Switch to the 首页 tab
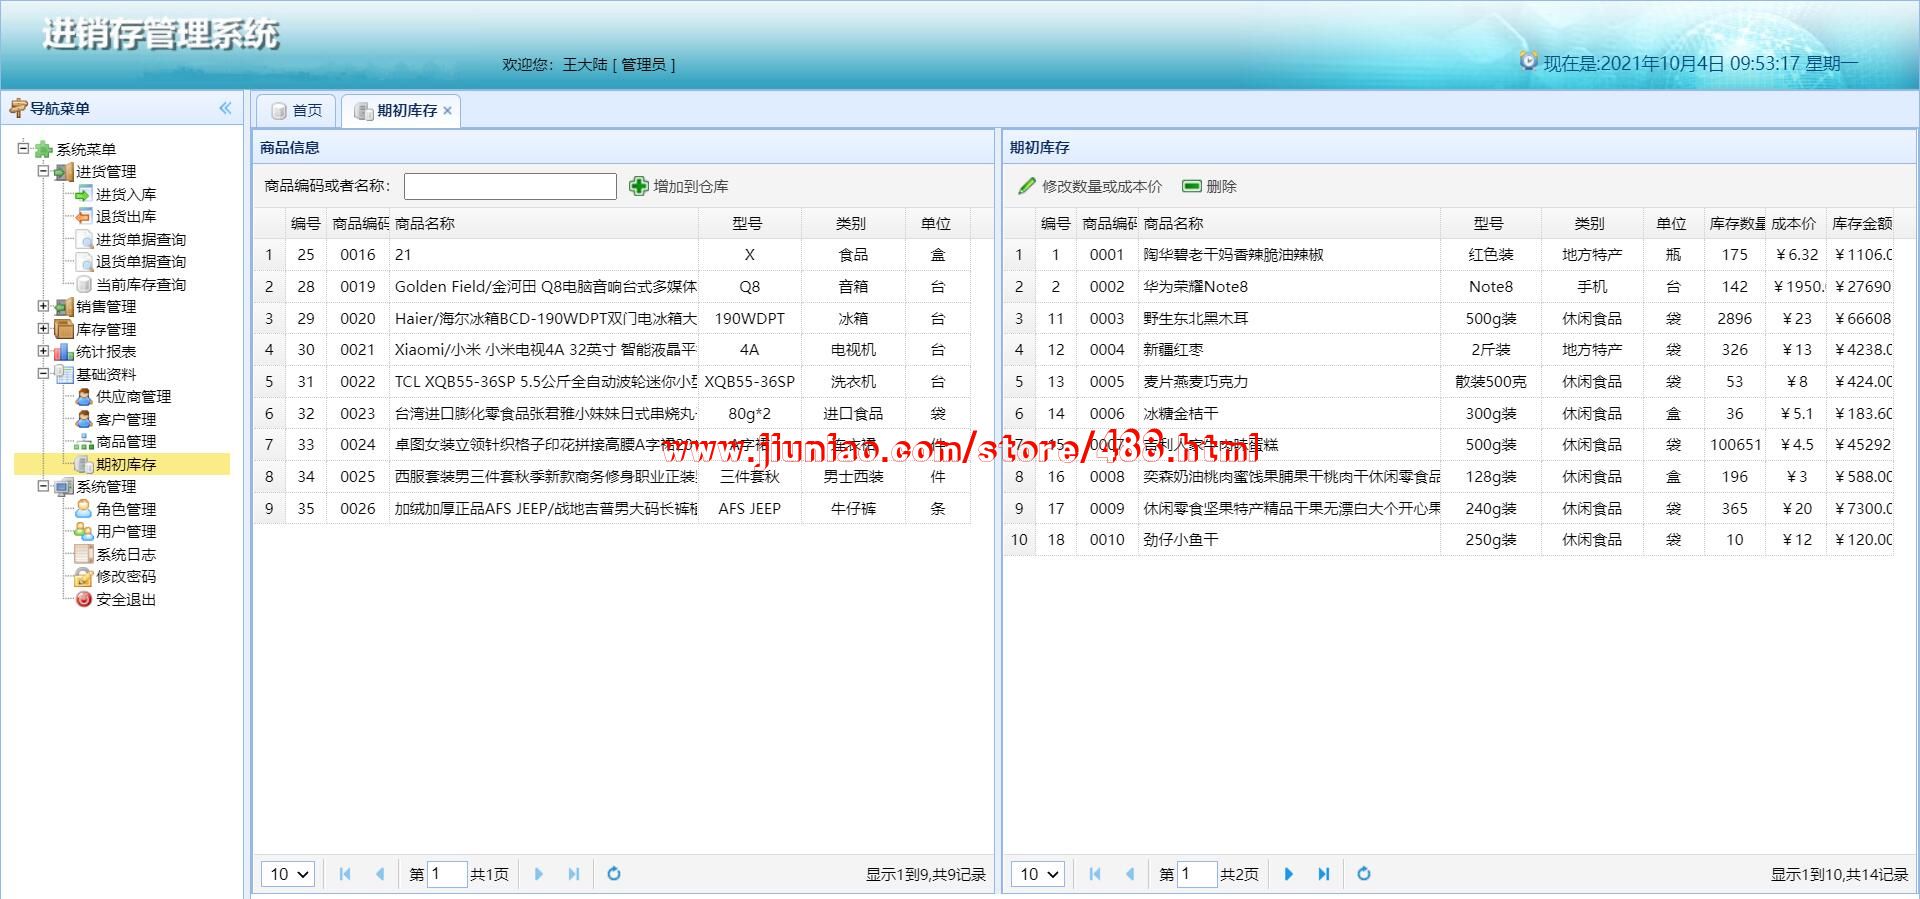 (297, 111)
